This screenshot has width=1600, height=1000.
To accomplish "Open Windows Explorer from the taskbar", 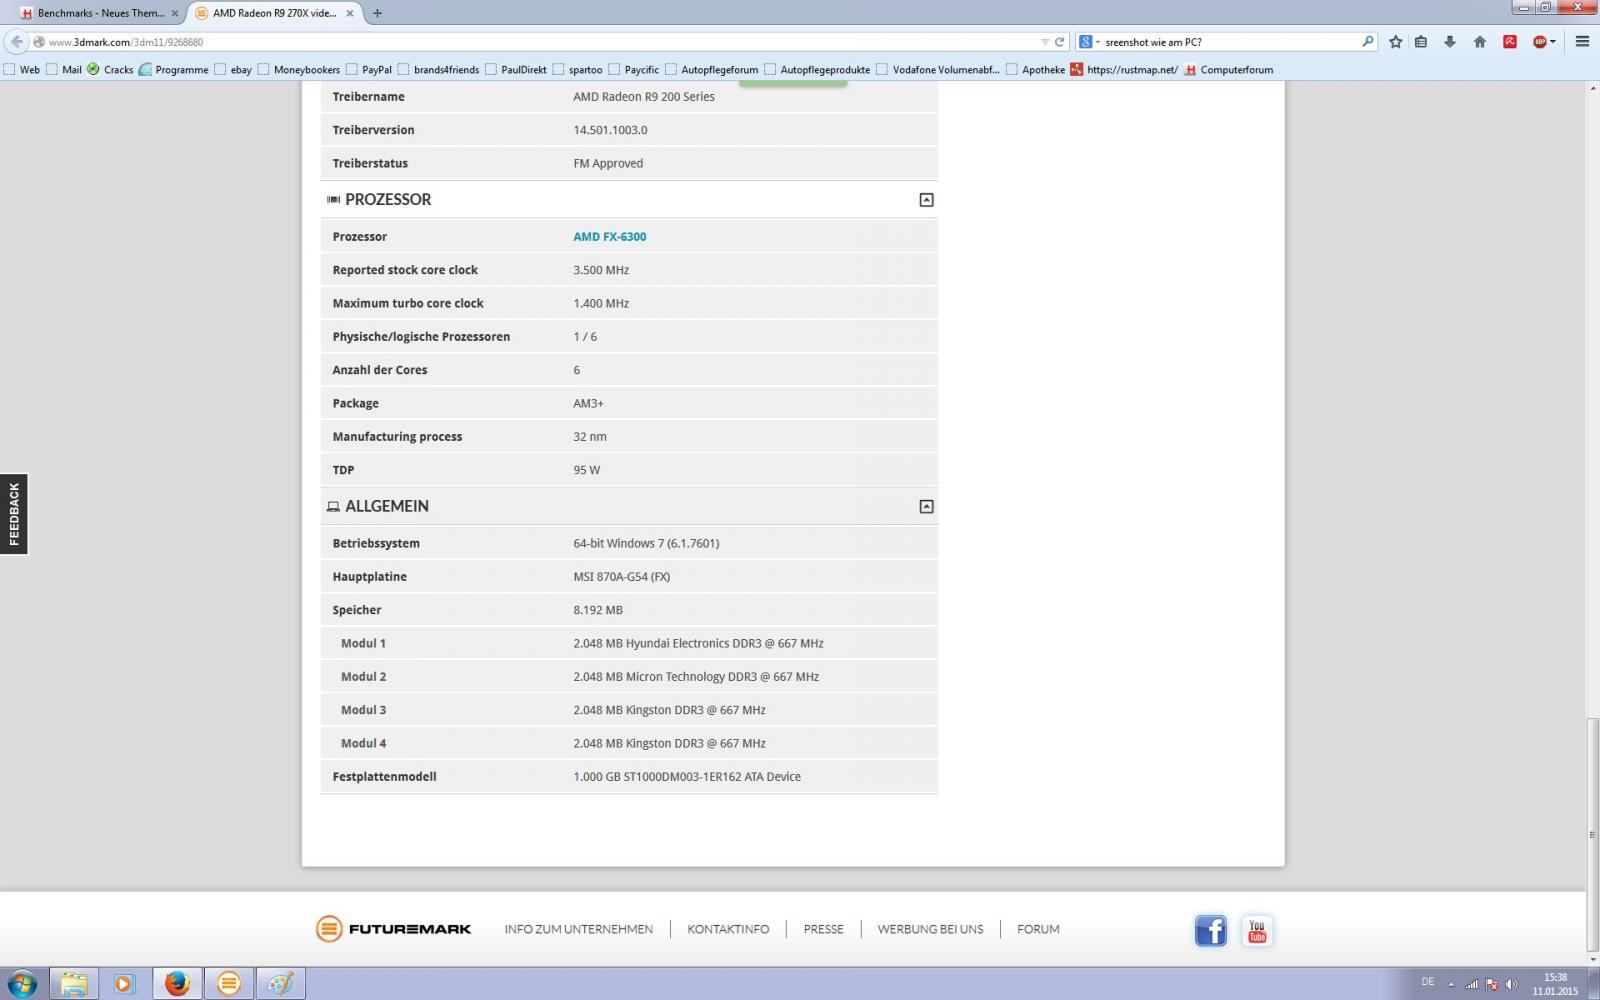I will [x=73, y=984].
